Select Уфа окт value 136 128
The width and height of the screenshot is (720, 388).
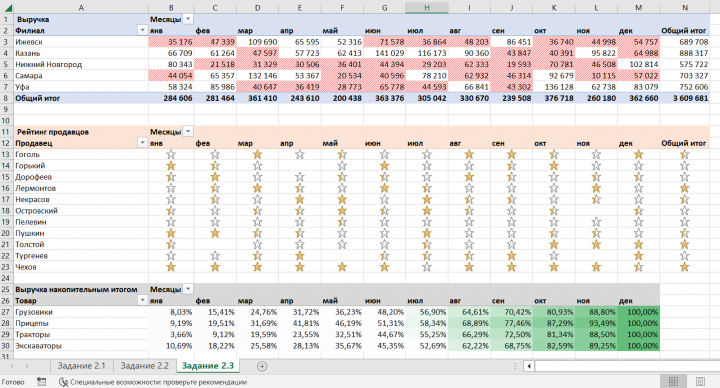point(554,87)
